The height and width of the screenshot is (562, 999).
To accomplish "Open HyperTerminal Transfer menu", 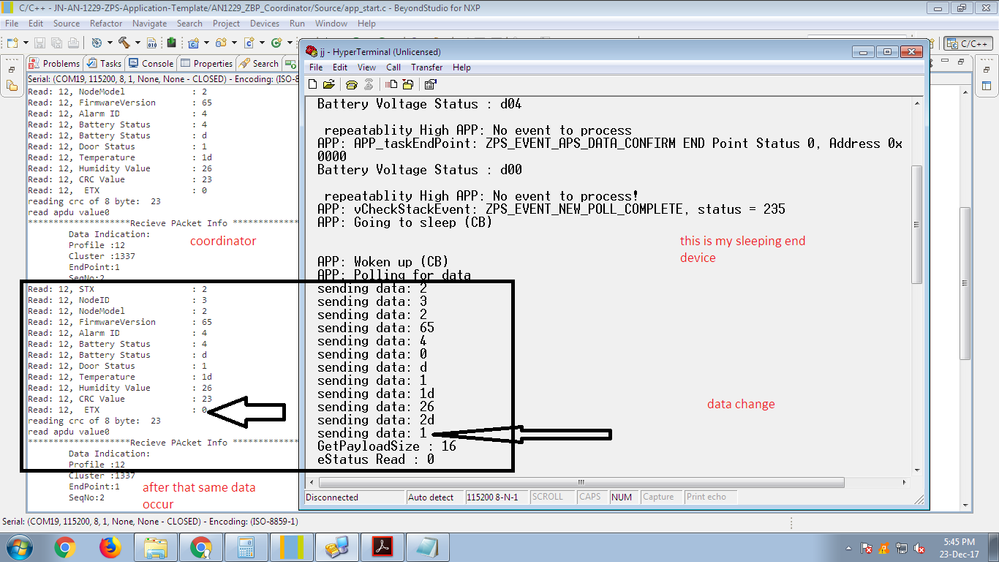I will 427,68.
